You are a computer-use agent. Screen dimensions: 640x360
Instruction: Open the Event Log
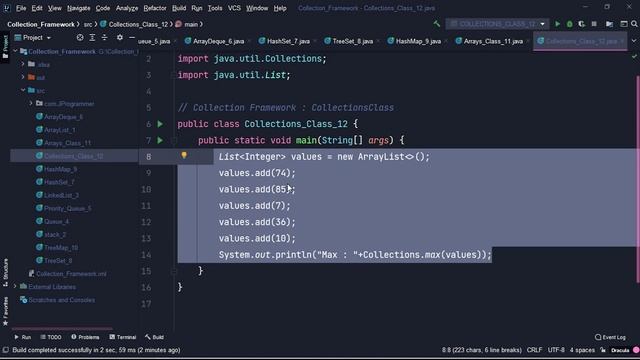coord(610,337)
